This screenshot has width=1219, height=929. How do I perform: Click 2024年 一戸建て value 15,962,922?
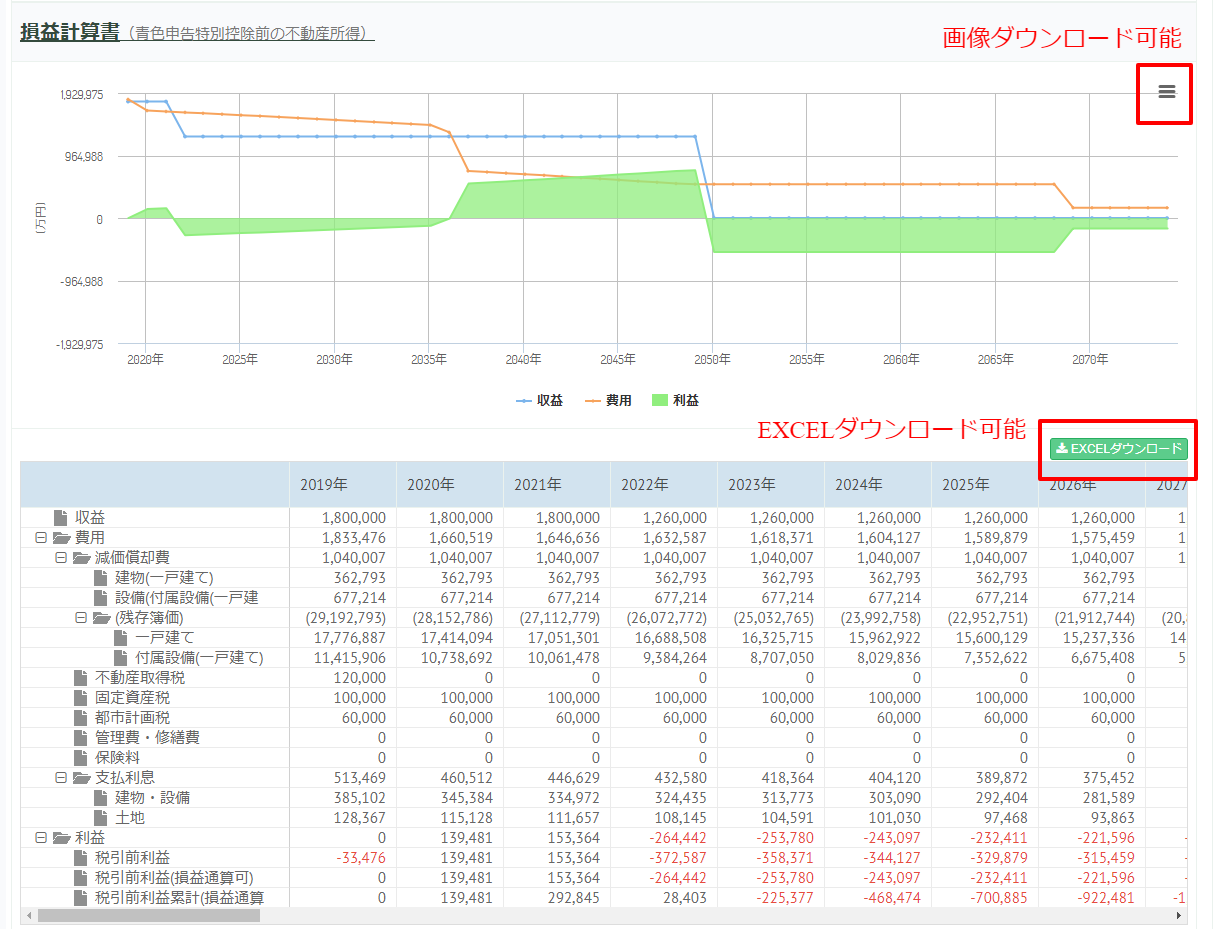click(x=885, y=638)
